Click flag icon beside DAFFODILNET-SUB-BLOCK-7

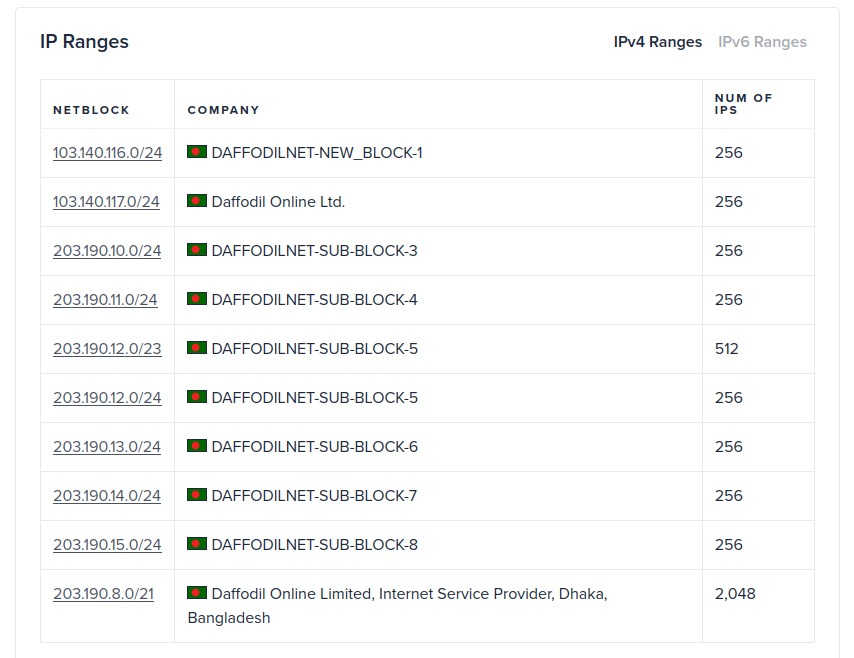click(197, 495)
